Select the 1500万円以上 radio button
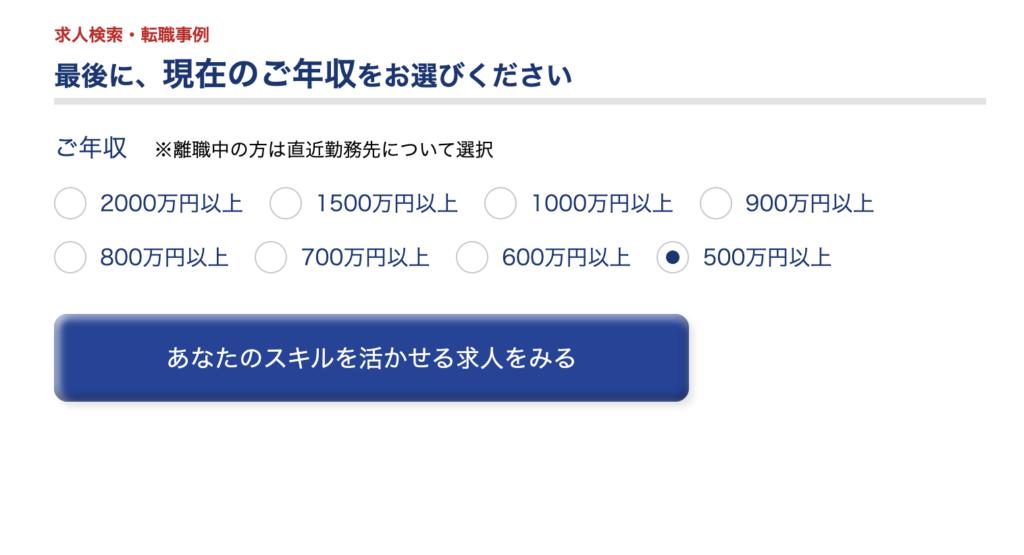Viewport: 1024px width, 555px height. click(285, 203)
